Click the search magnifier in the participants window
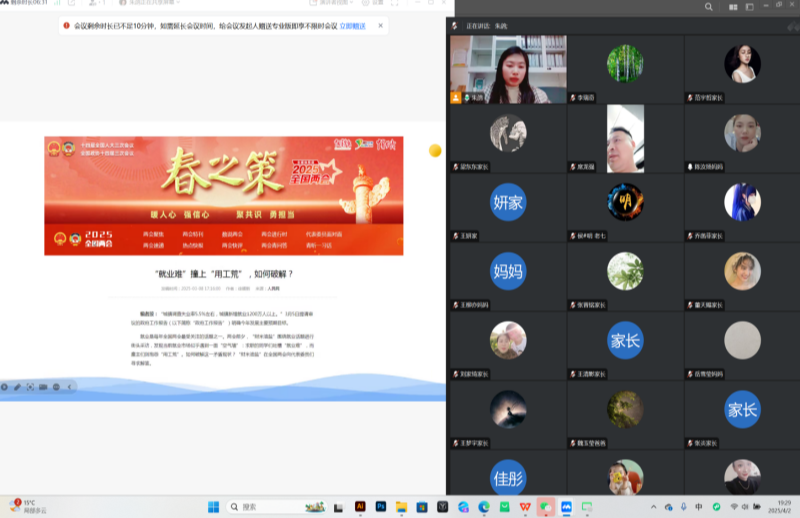 [x=709, y=7]
